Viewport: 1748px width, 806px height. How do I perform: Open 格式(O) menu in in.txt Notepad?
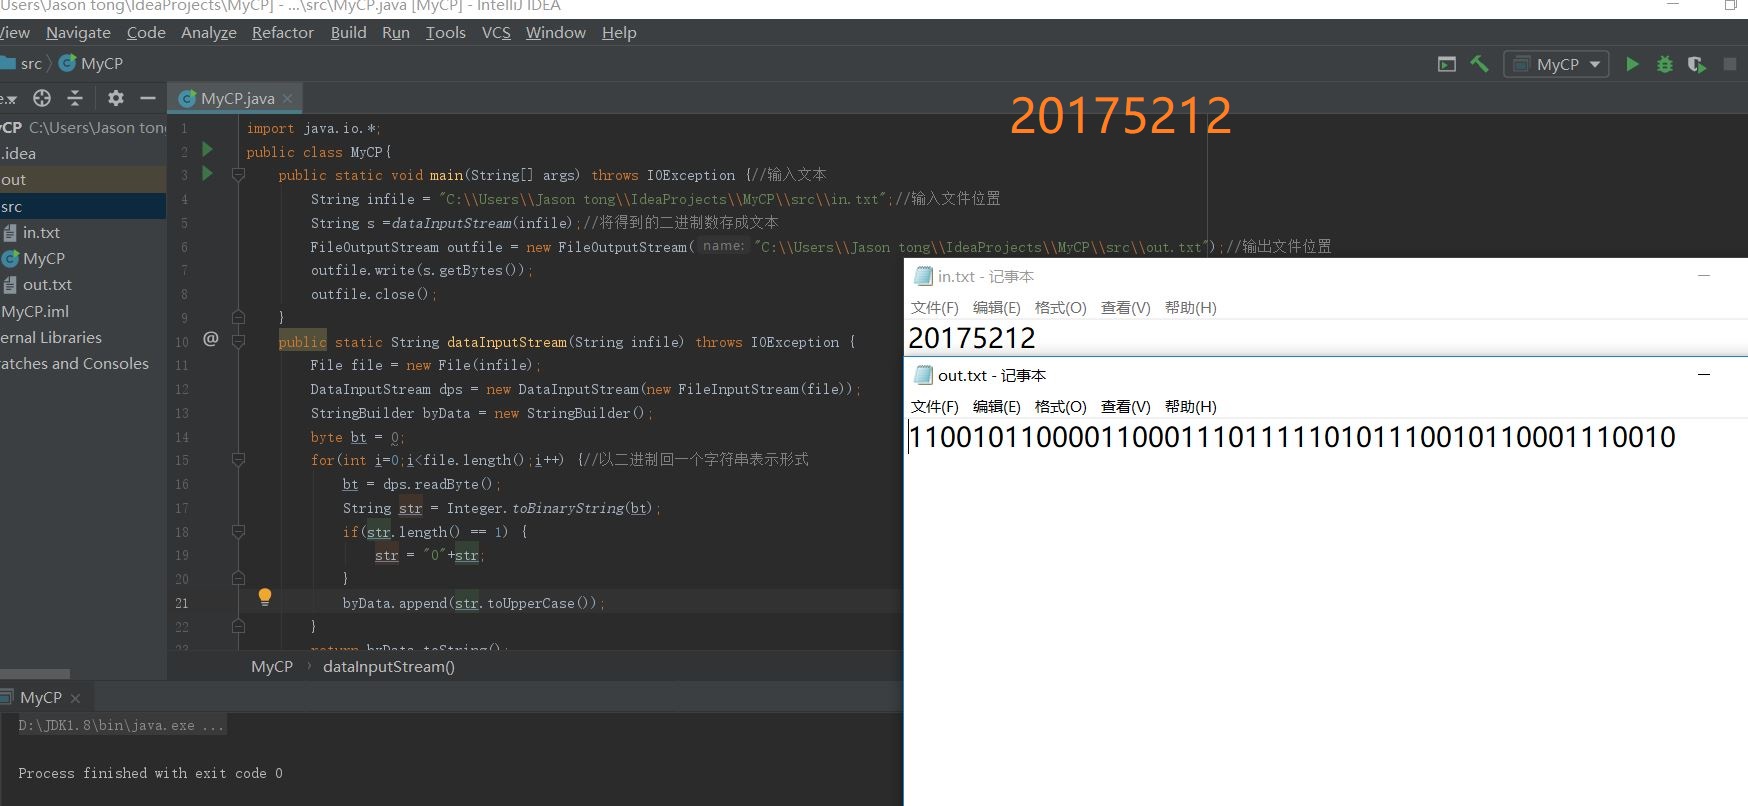pos(1060,308)
